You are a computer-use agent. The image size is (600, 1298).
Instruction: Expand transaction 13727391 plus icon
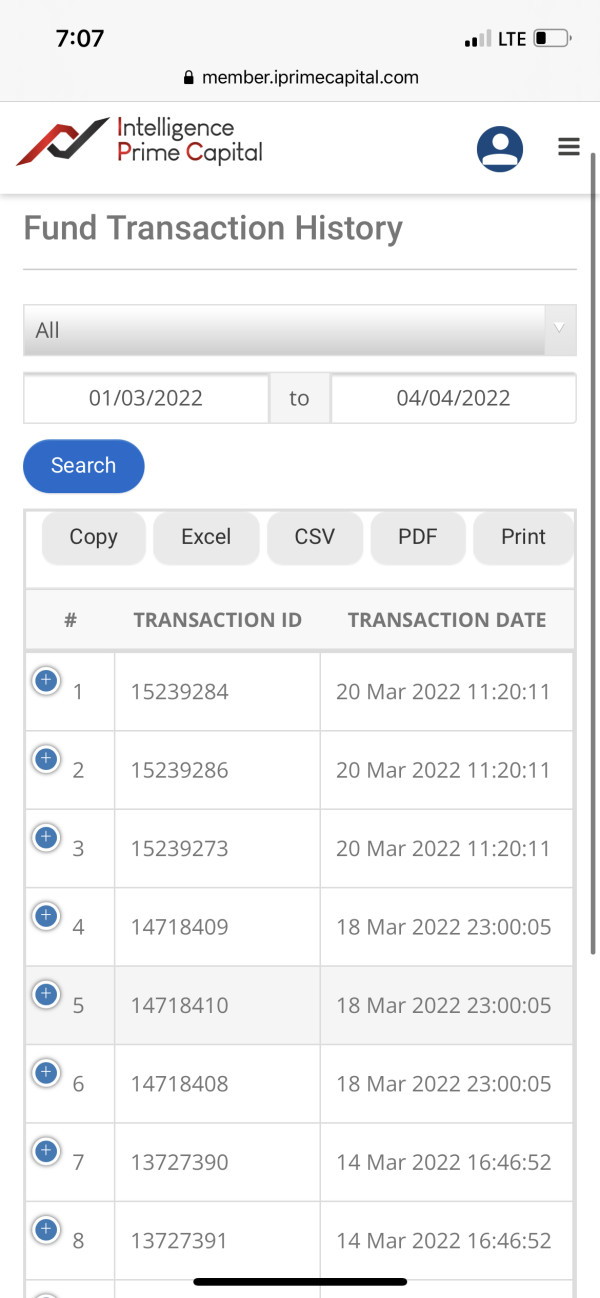(x=45, y=1229)
